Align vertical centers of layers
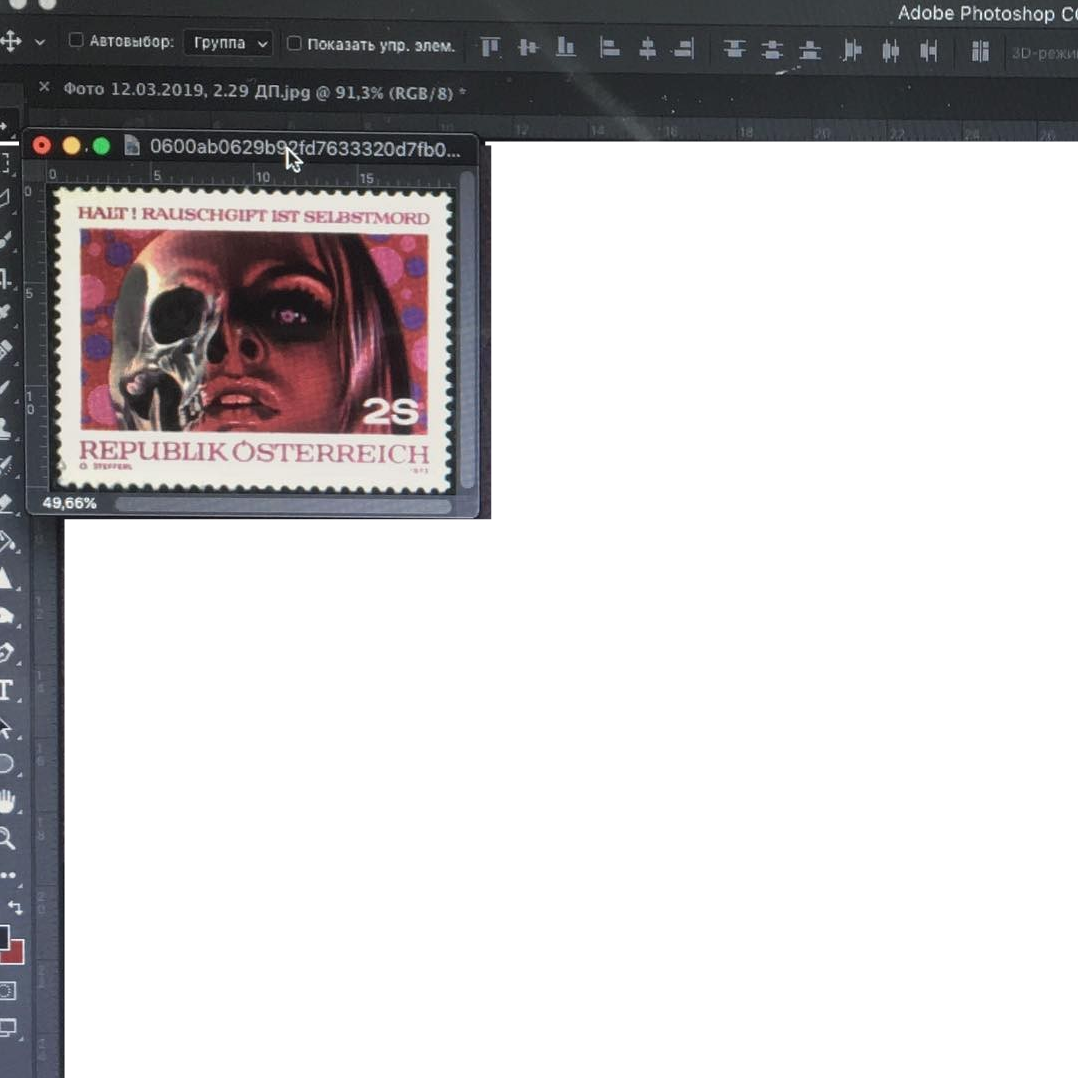 pos(528,47)
